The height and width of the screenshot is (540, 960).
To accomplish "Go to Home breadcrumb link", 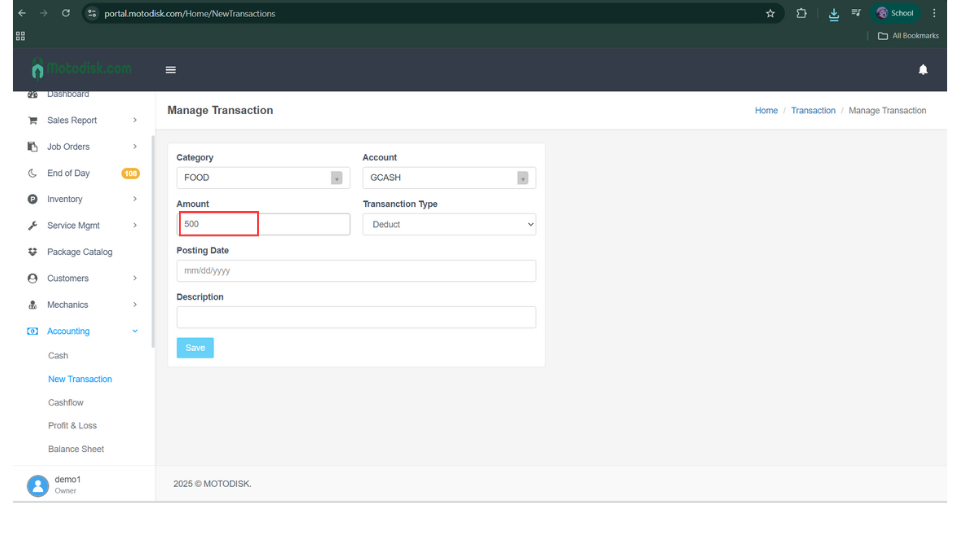I will tap(766, 111).
